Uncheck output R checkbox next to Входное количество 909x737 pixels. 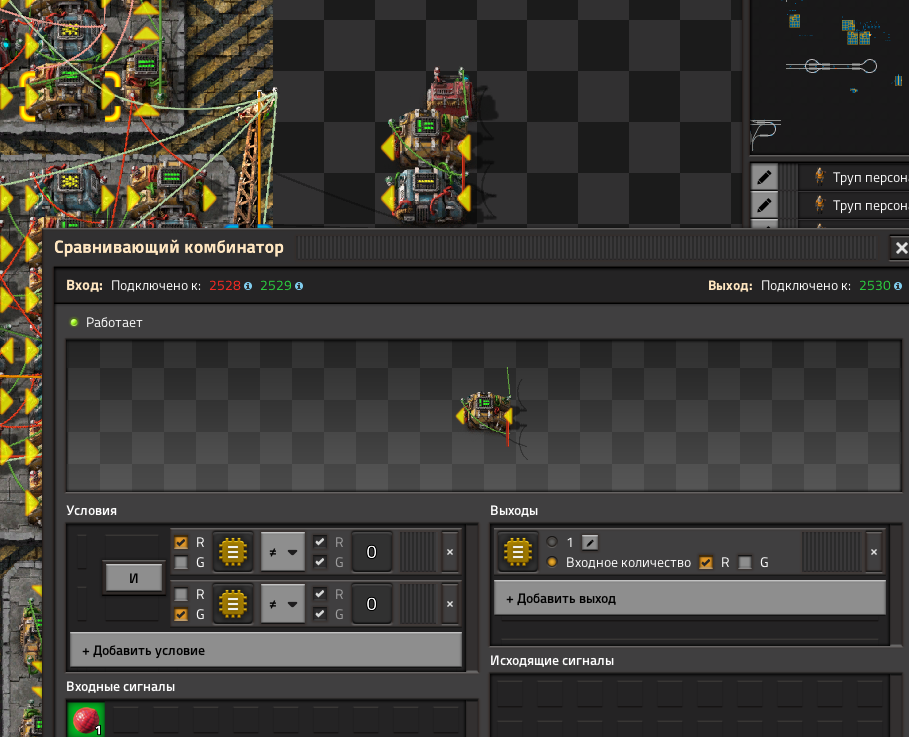pos(706,562)
